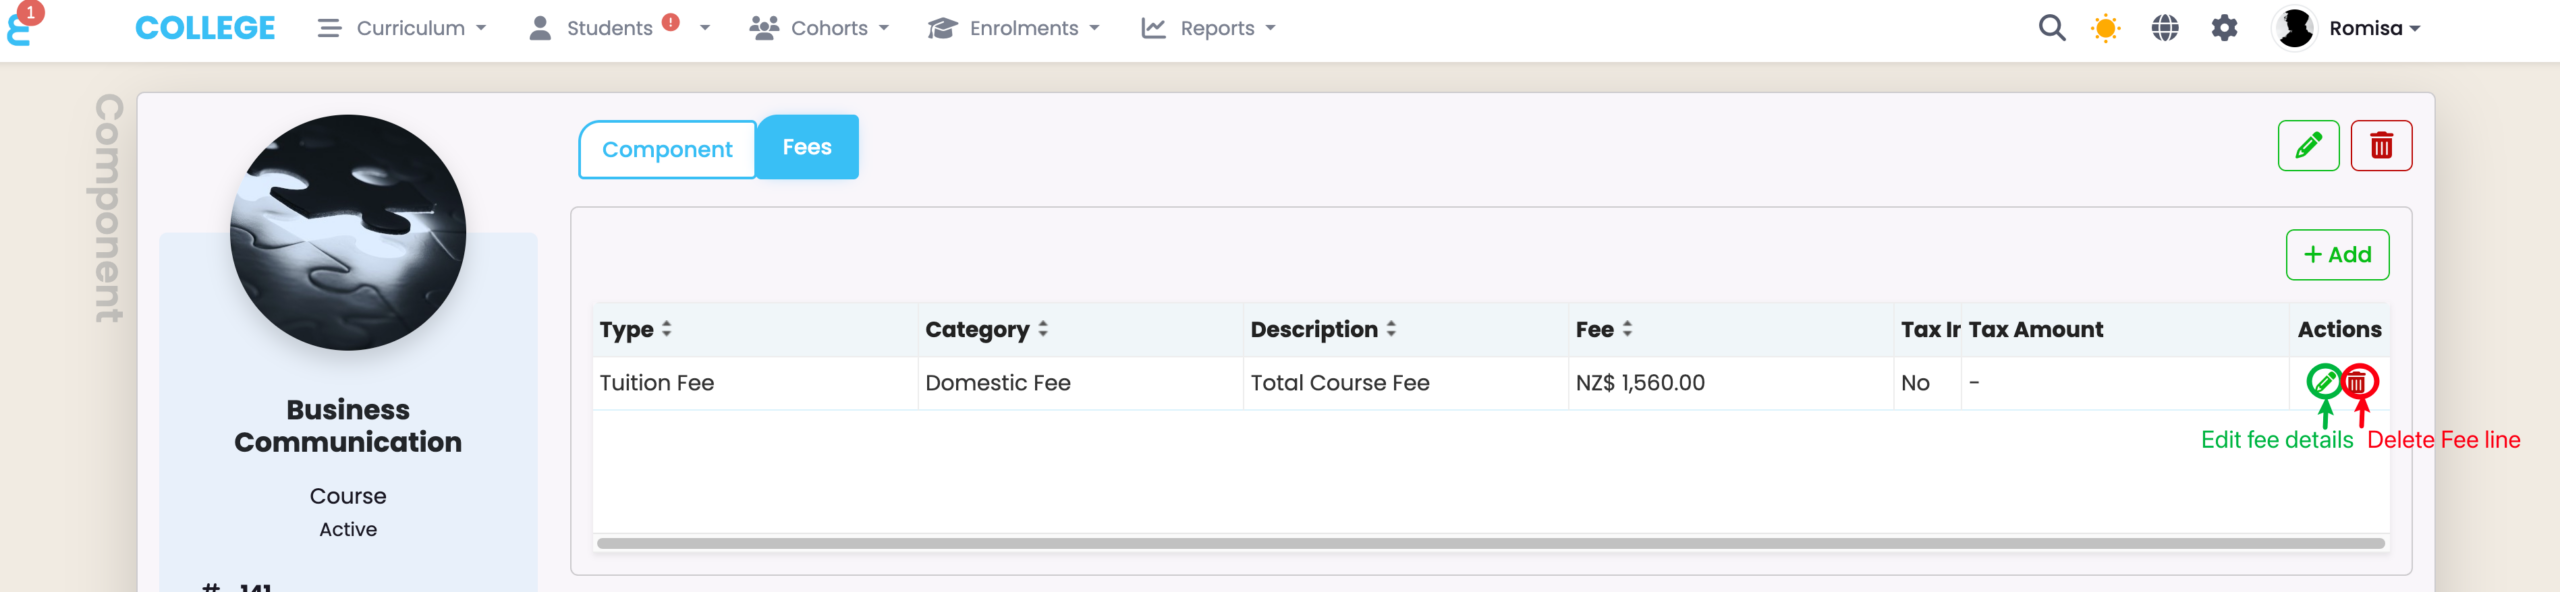This screenshot has width=2560, height=592.
Task: Open the globe language icon
Action: click(x=2164, y=28)
